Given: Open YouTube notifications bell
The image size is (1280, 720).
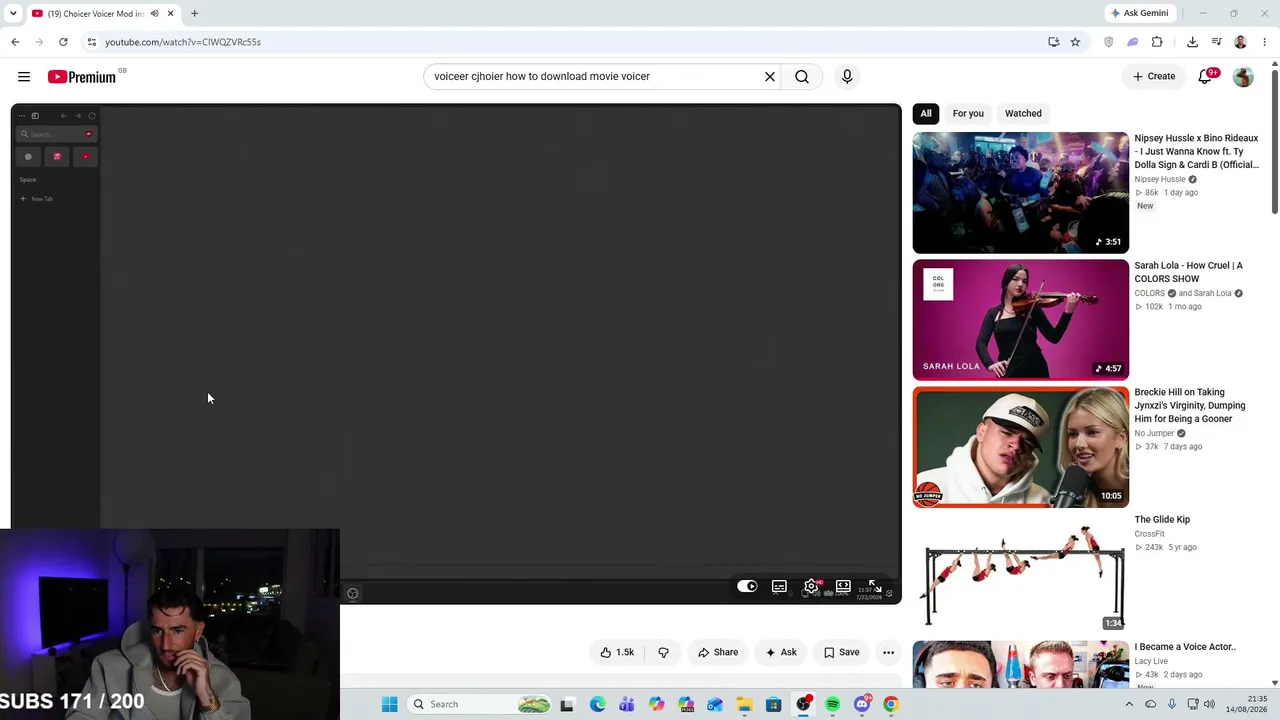Looking at the screenshot, I should pyautogui.click(x=1205, y=77).
